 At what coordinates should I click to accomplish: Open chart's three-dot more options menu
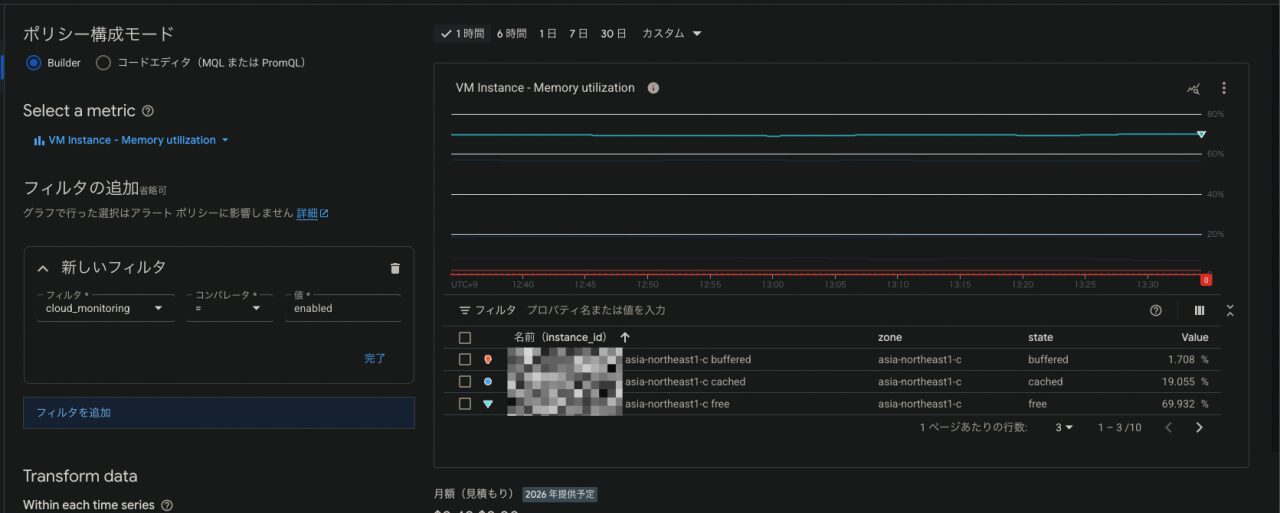pyautogui.click(x=1223, y=88)
